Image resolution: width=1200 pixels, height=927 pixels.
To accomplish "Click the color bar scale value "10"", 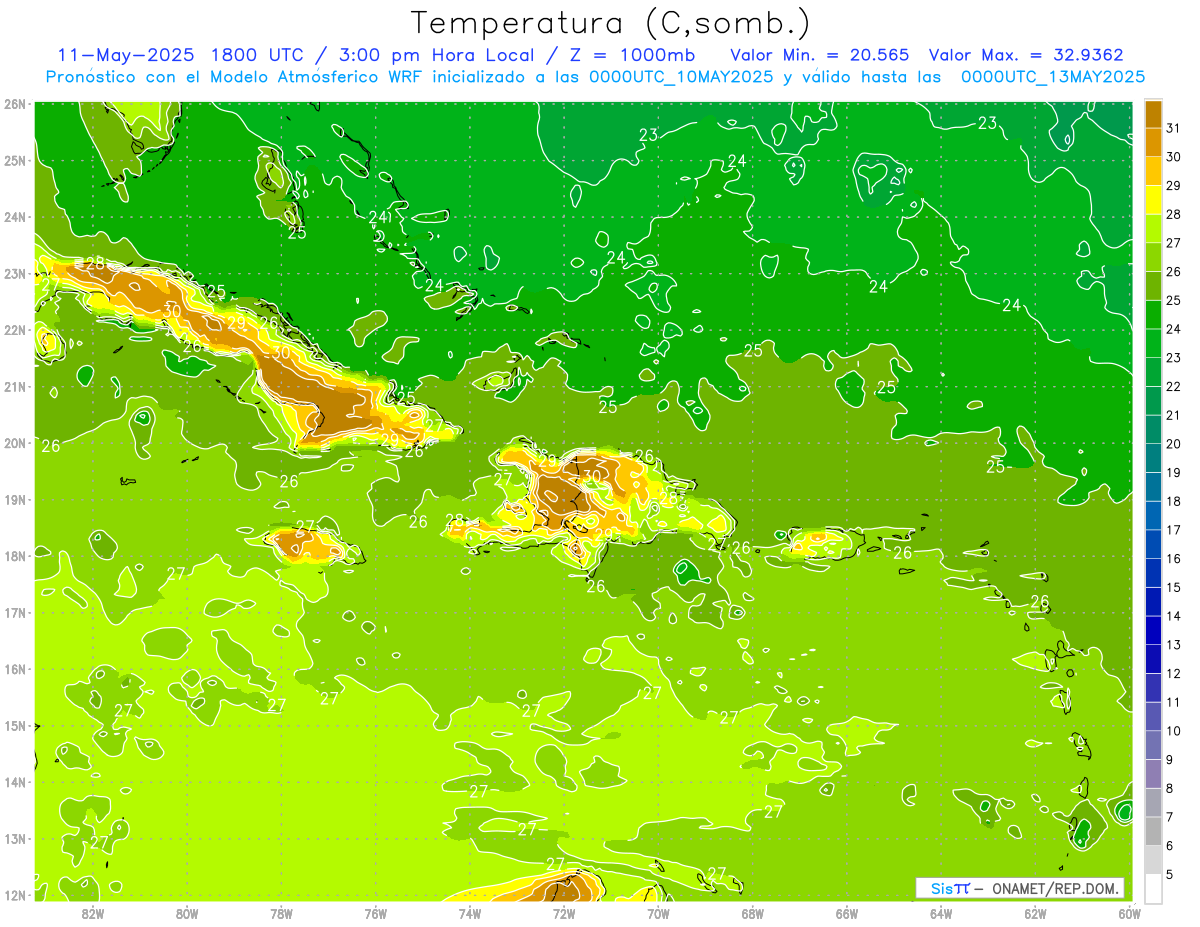I will [1173, 731].
